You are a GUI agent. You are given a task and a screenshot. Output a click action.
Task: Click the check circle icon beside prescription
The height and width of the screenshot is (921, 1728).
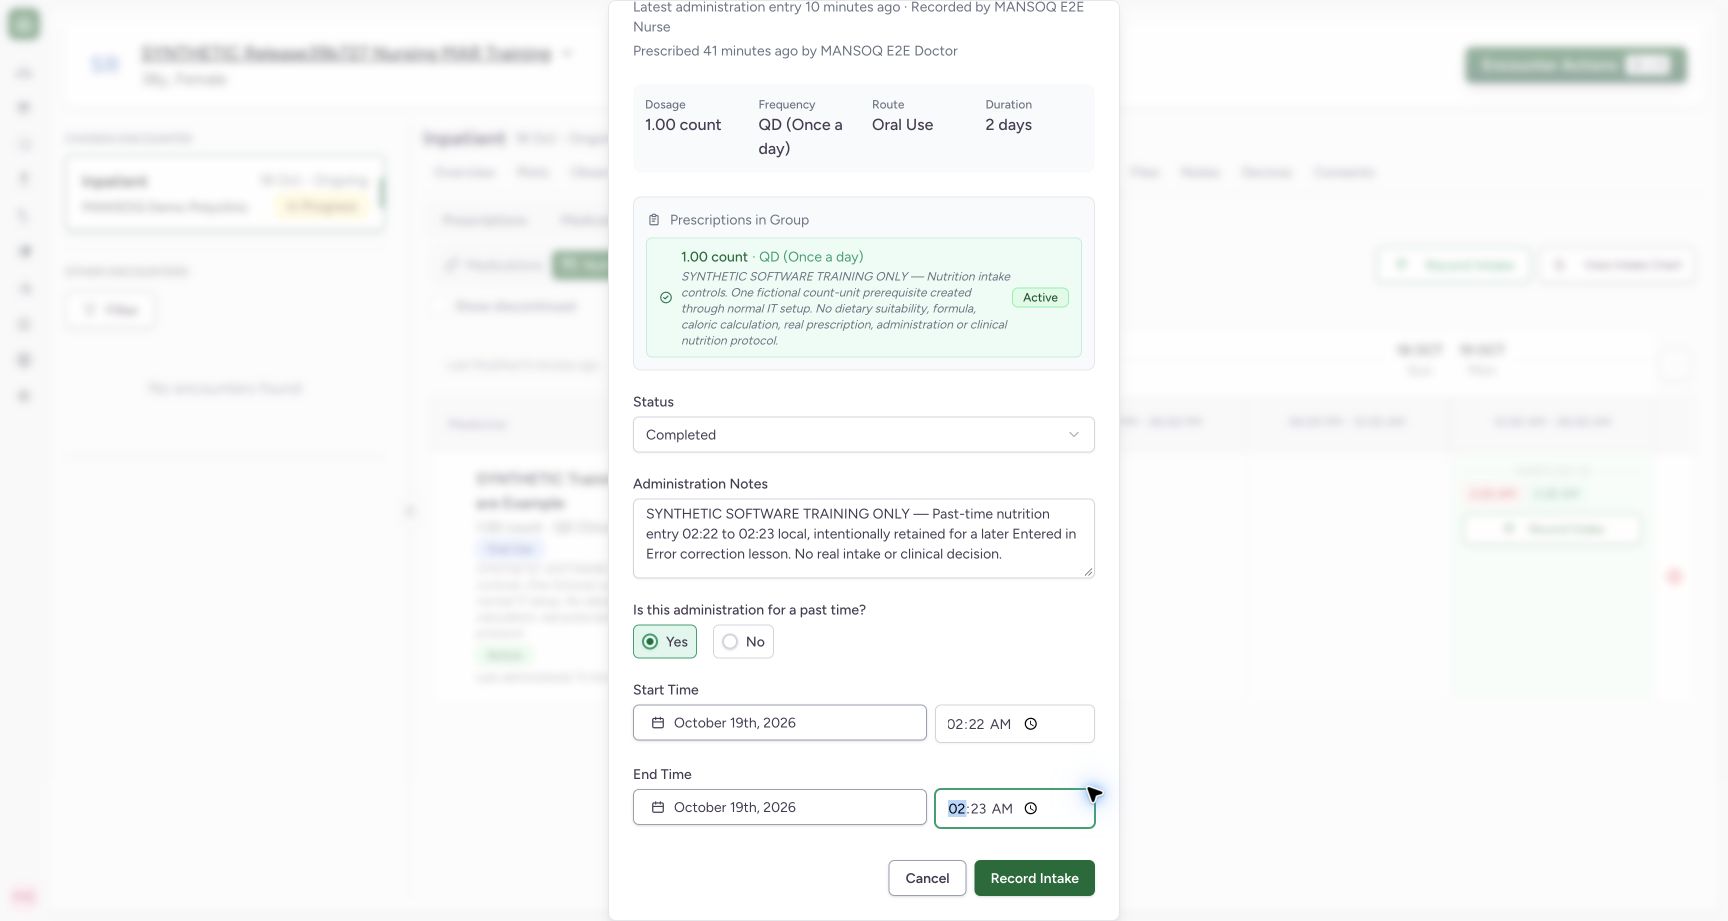click(666, 298)
